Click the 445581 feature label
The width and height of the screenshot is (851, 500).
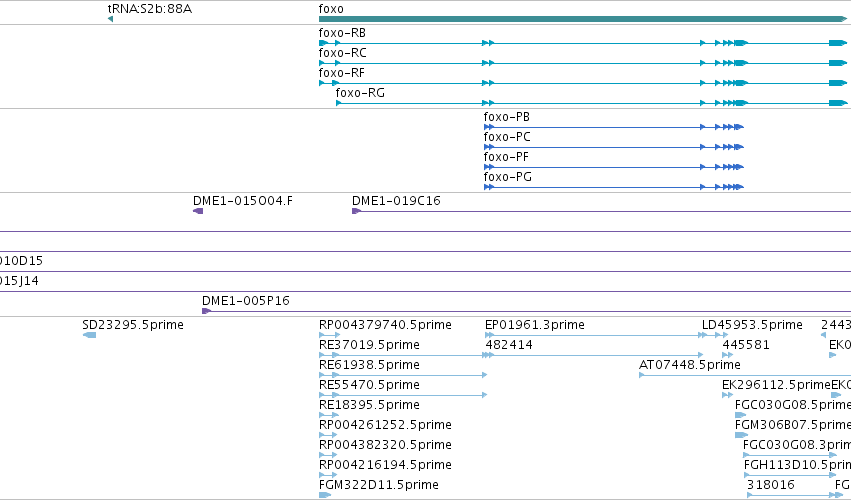click(746, 345)
